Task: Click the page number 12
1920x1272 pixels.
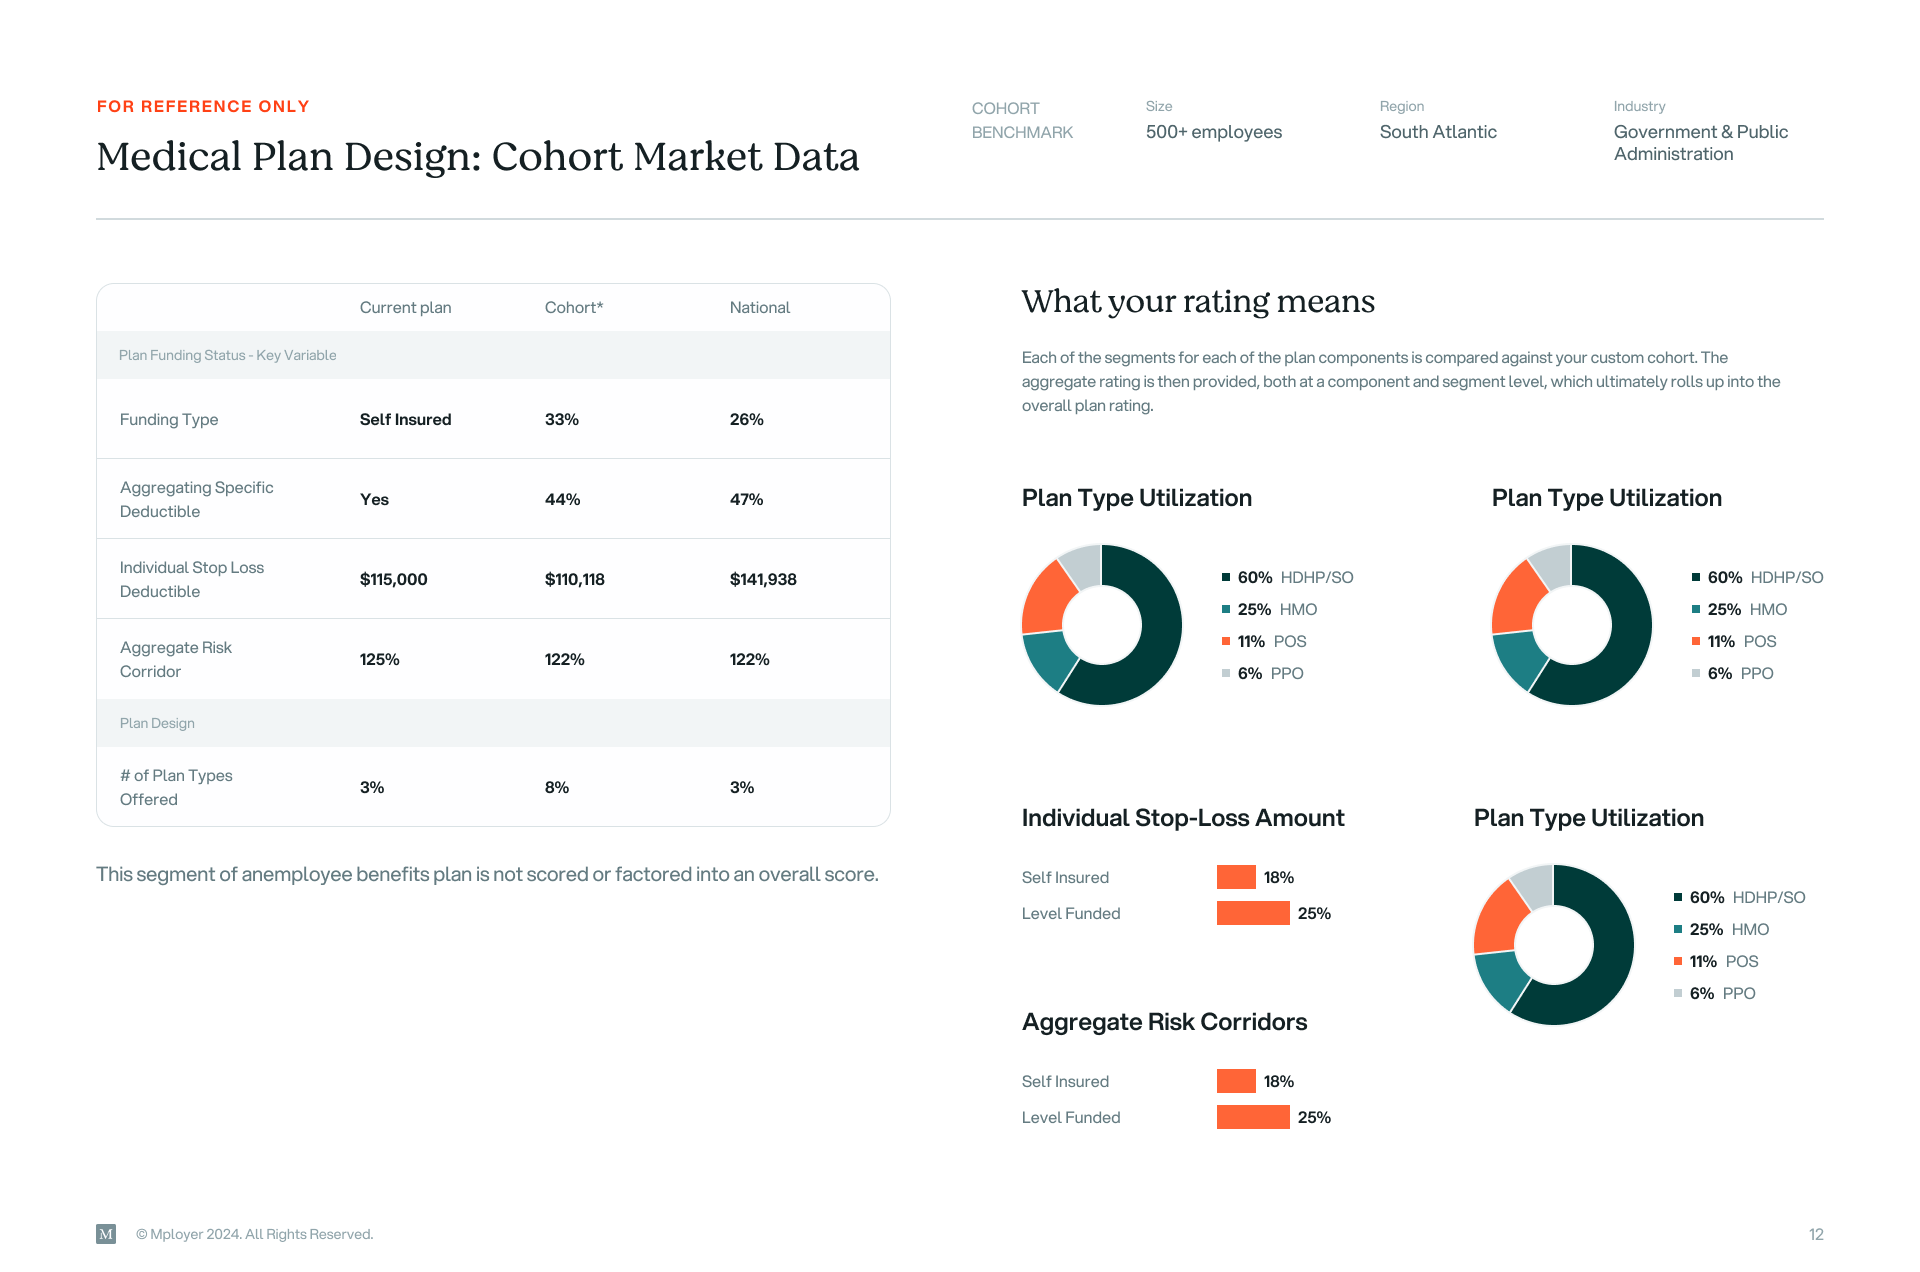Action: (1816, 1234)
